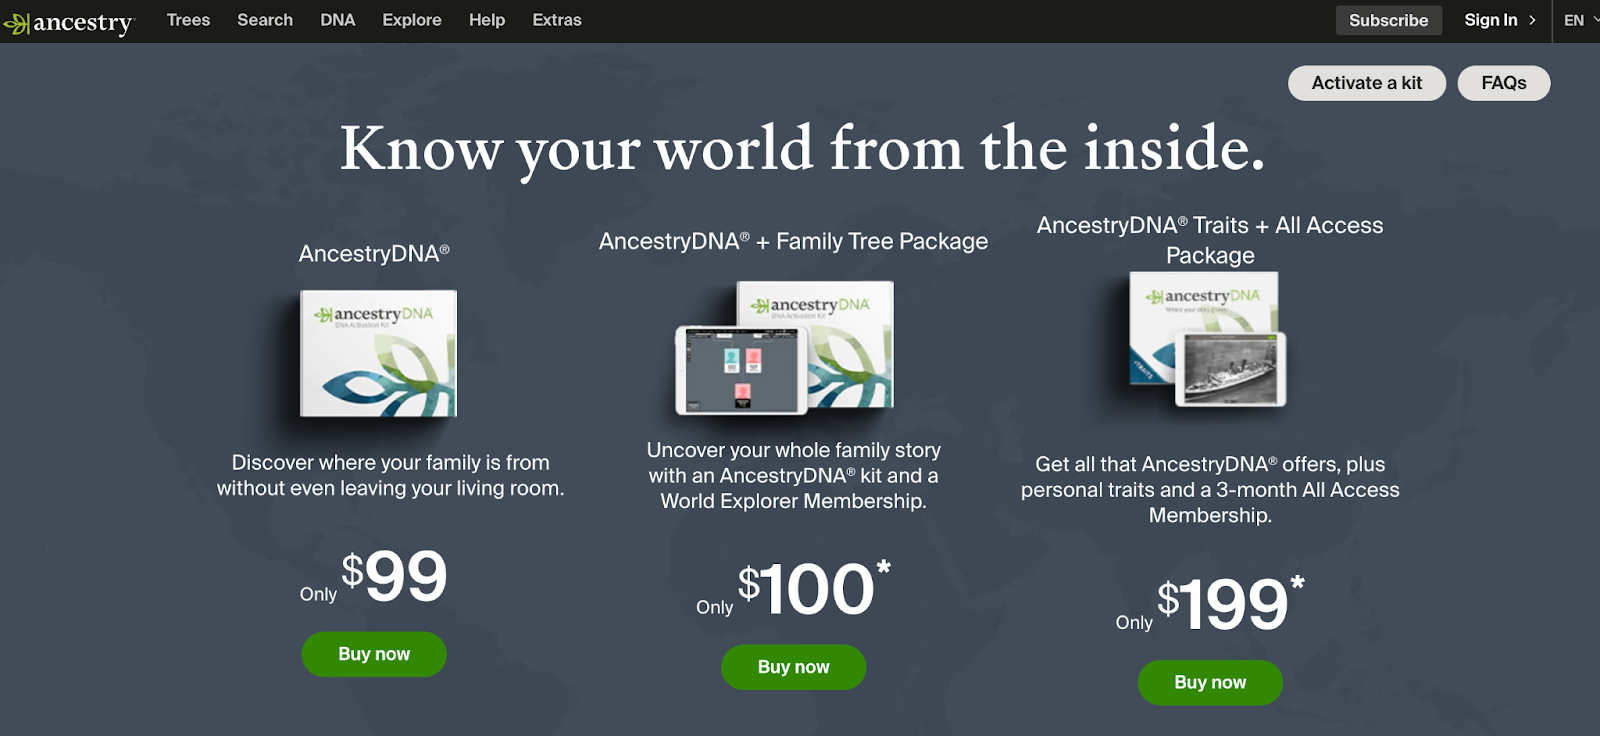Click the Ancestry logo in header
This screenshot has width=1600, height=736.
point(68,22)
